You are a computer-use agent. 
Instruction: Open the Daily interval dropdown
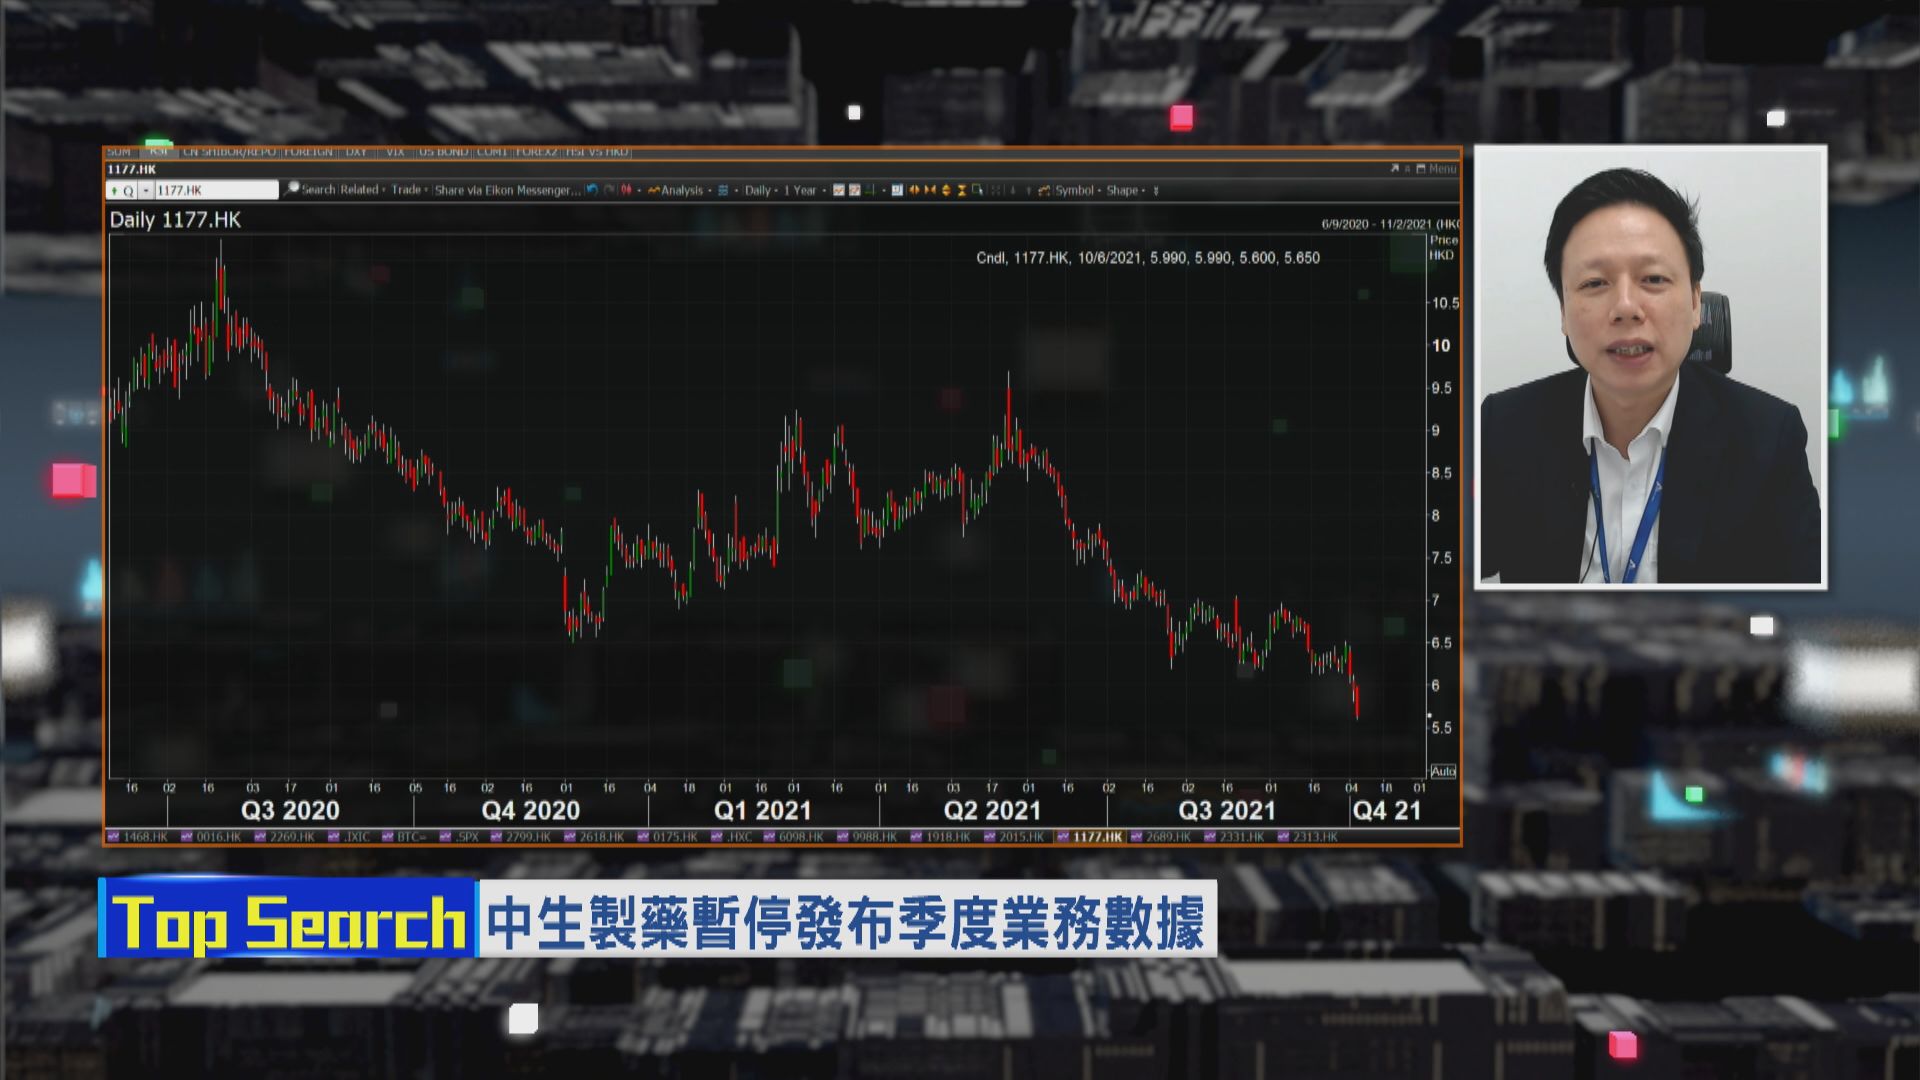pos(756,190)
